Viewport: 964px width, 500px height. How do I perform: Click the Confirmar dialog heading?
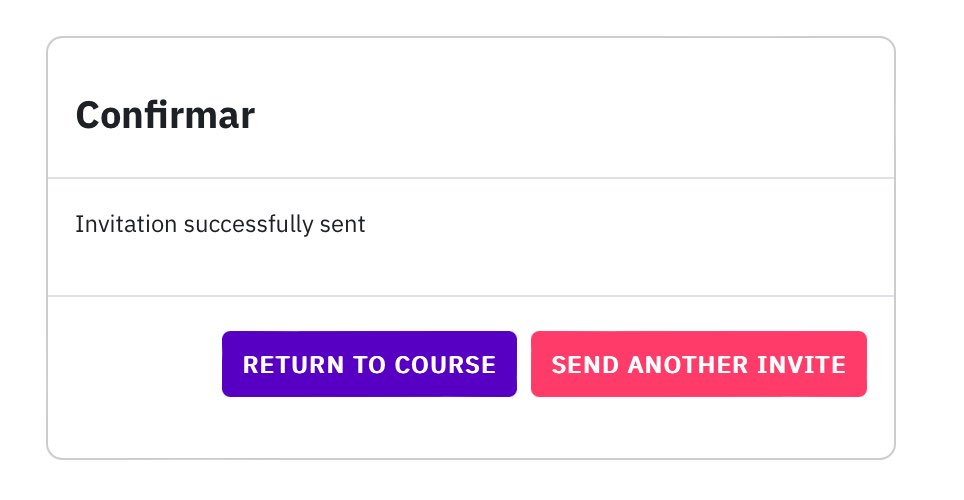pyautogui.click(x=165, y=115)
